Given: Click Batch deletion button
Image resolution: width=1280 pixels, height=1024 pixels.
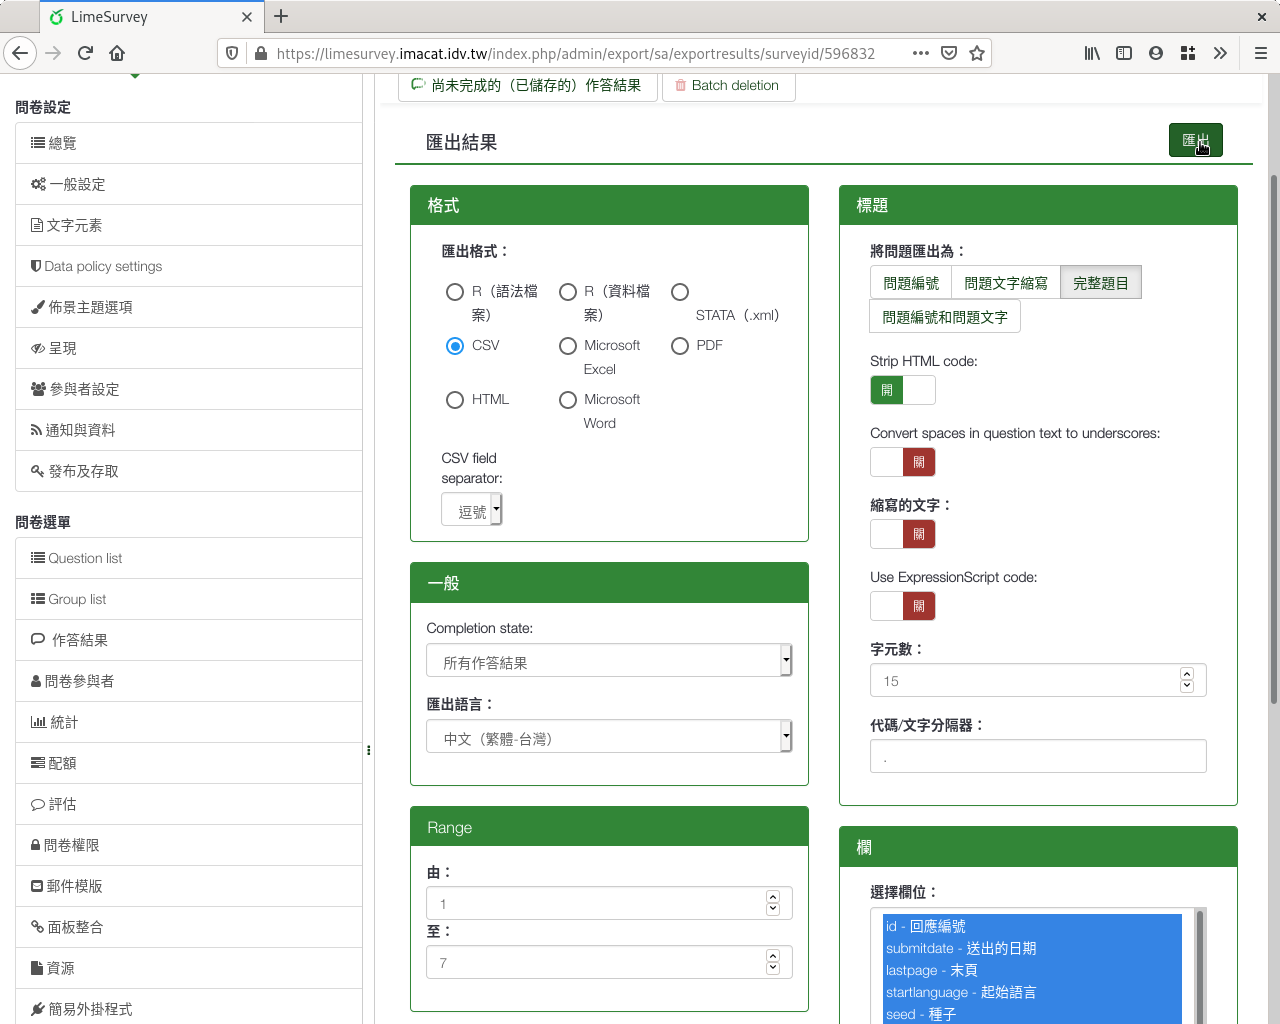Looking at the screenshot, I should pos(728,86).
